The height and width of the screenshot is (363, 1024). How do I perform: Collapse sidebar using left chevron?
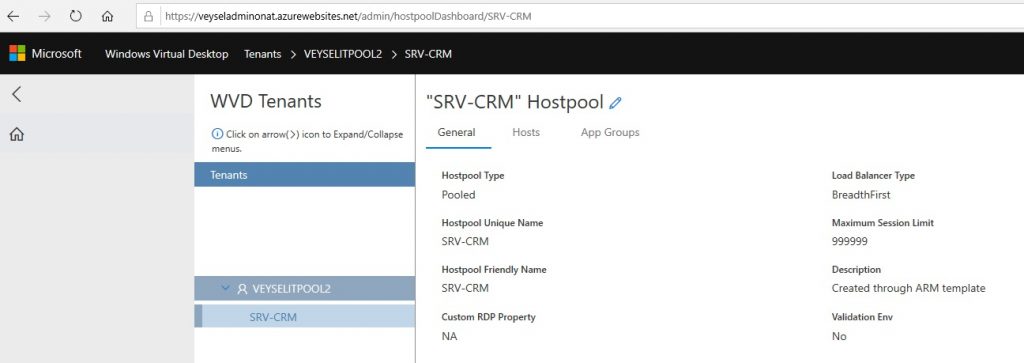[x=17, y=94]
